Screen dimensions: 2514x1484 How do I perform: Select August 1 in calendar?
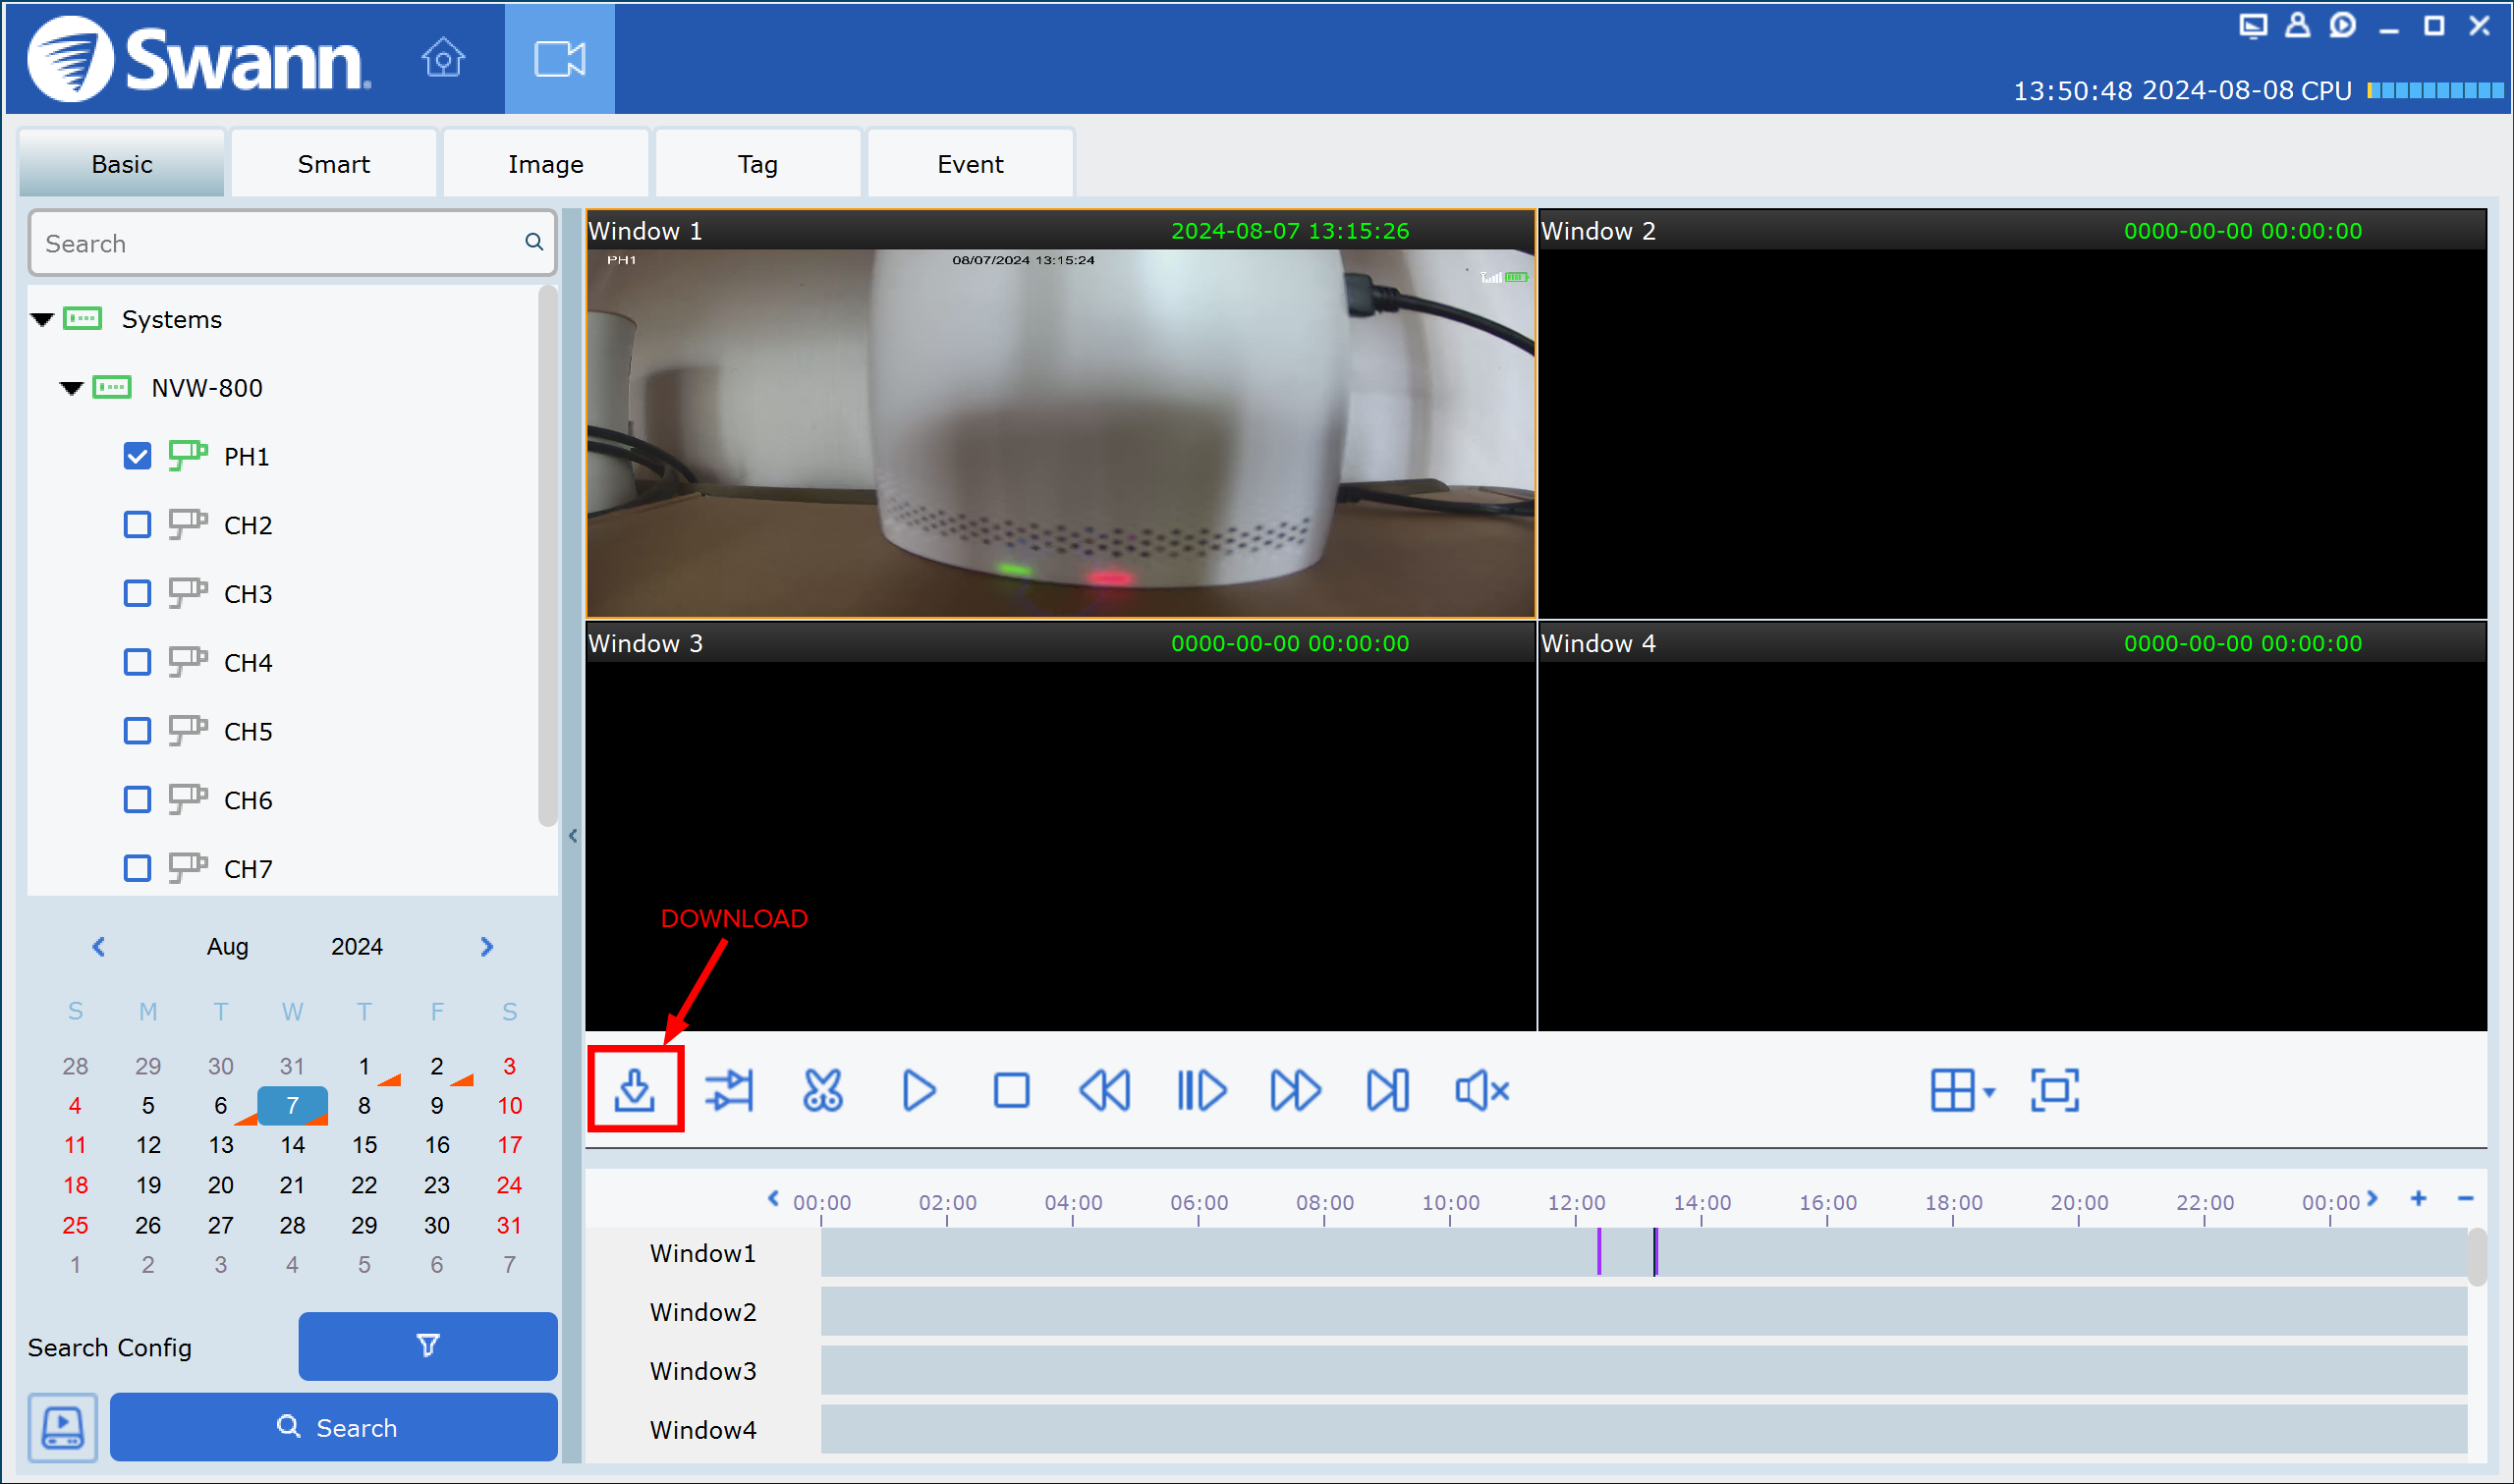364,1066
